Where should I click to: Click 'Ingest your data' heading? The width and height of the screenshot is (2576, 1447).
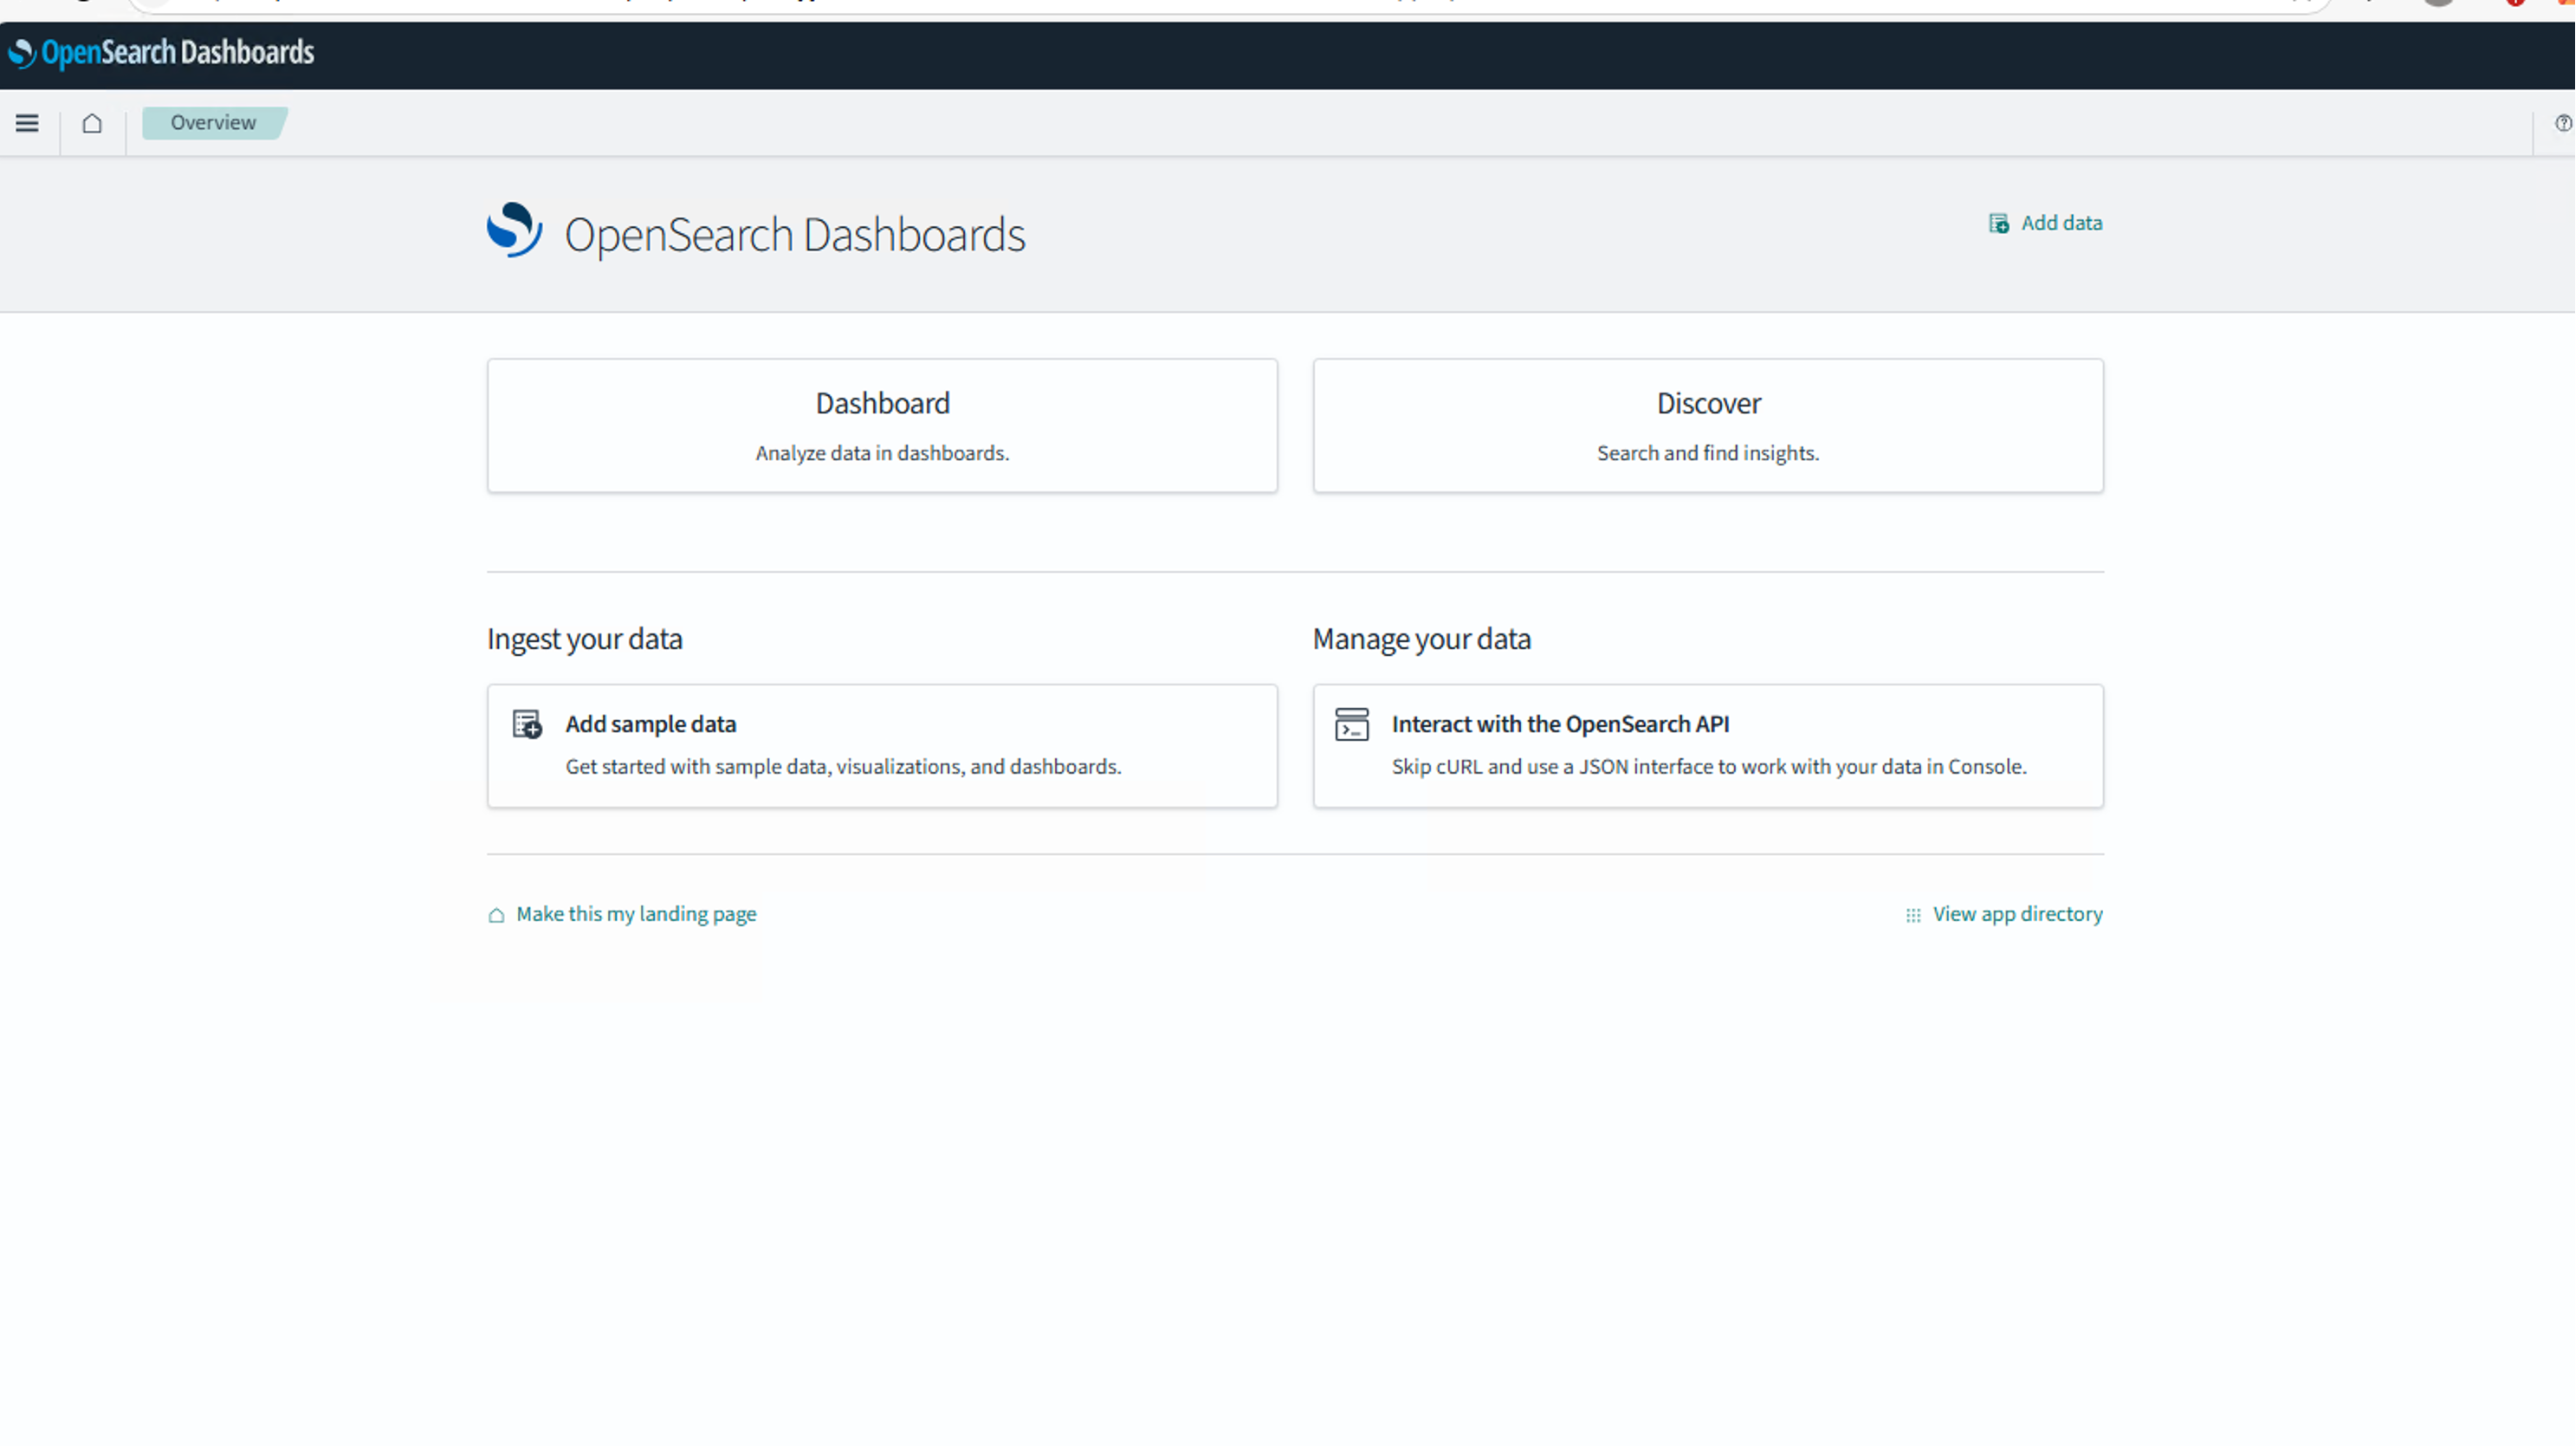click(x=585, y=639)
